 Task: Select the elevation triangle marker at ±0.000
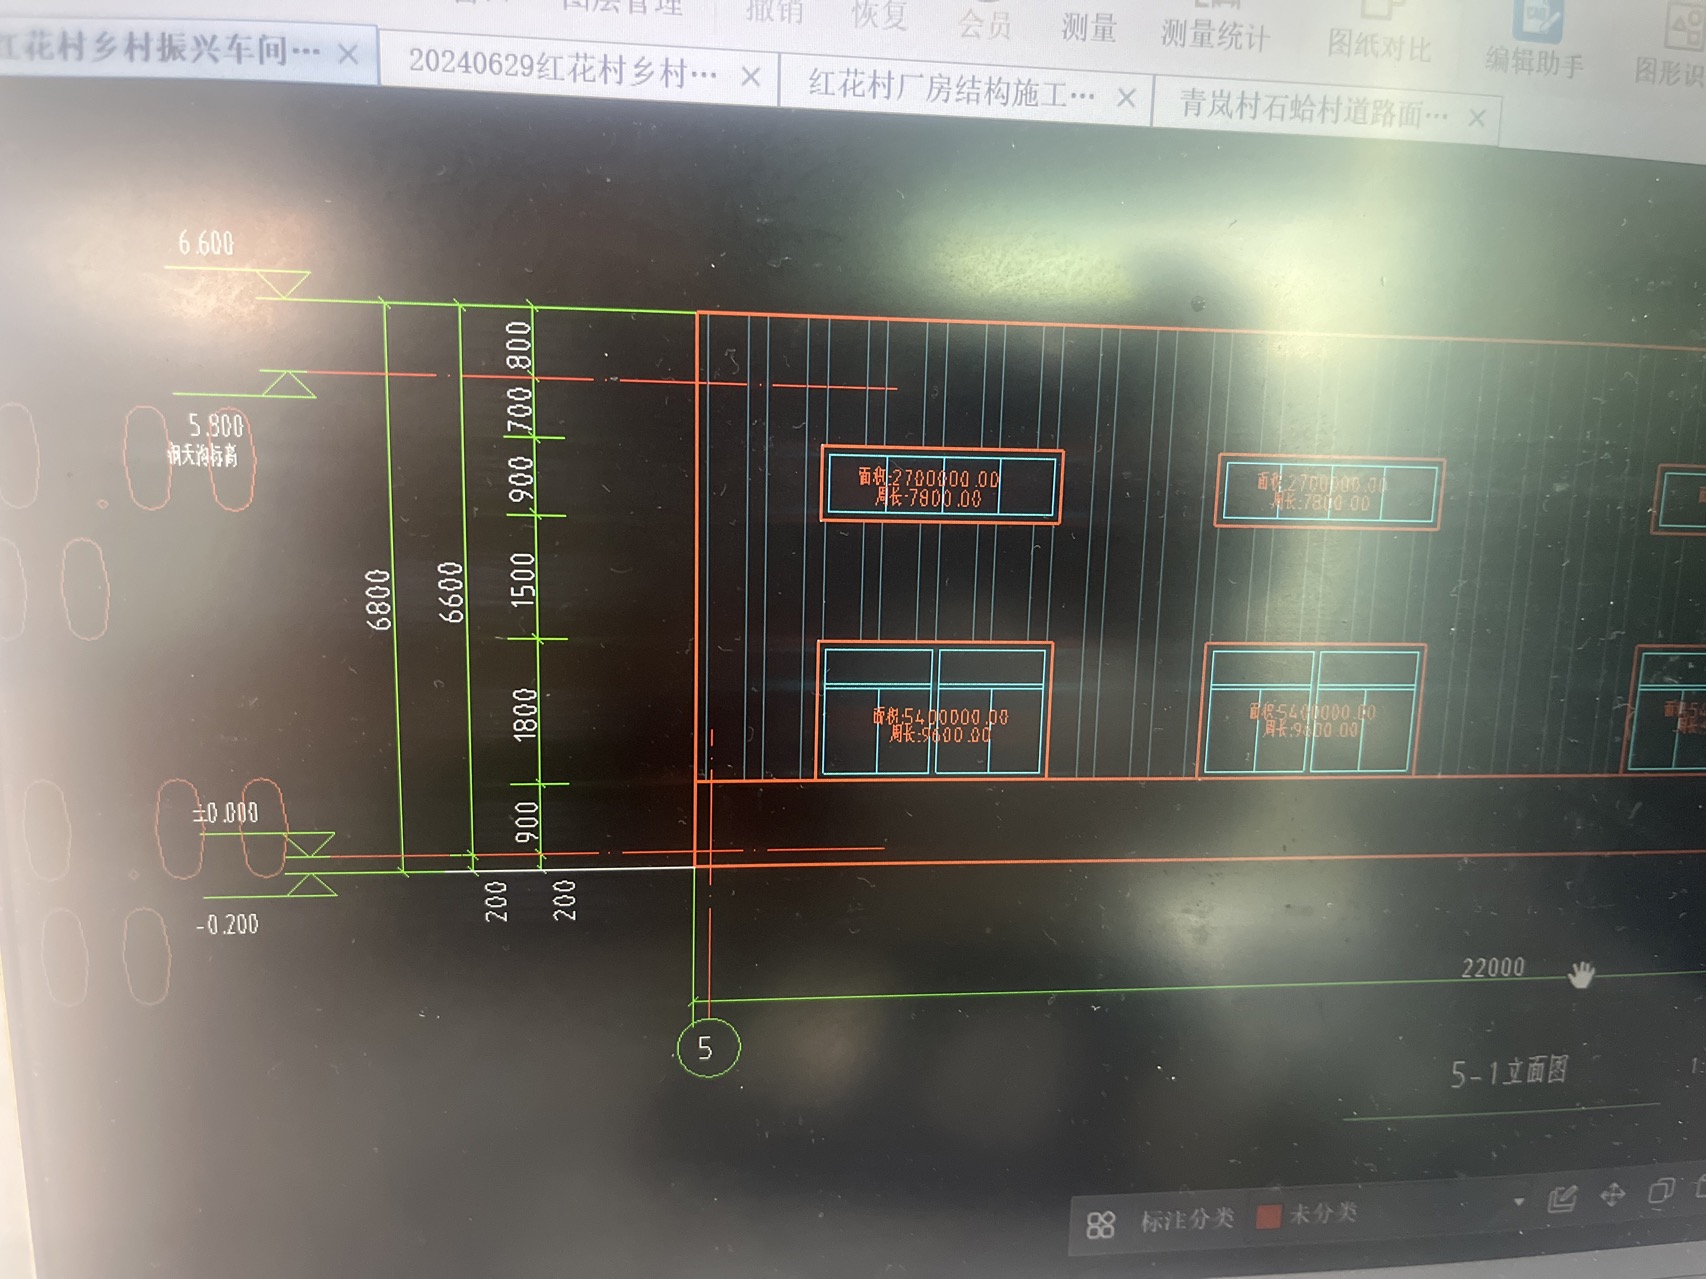pyautogui.click(x=309, y=846)
